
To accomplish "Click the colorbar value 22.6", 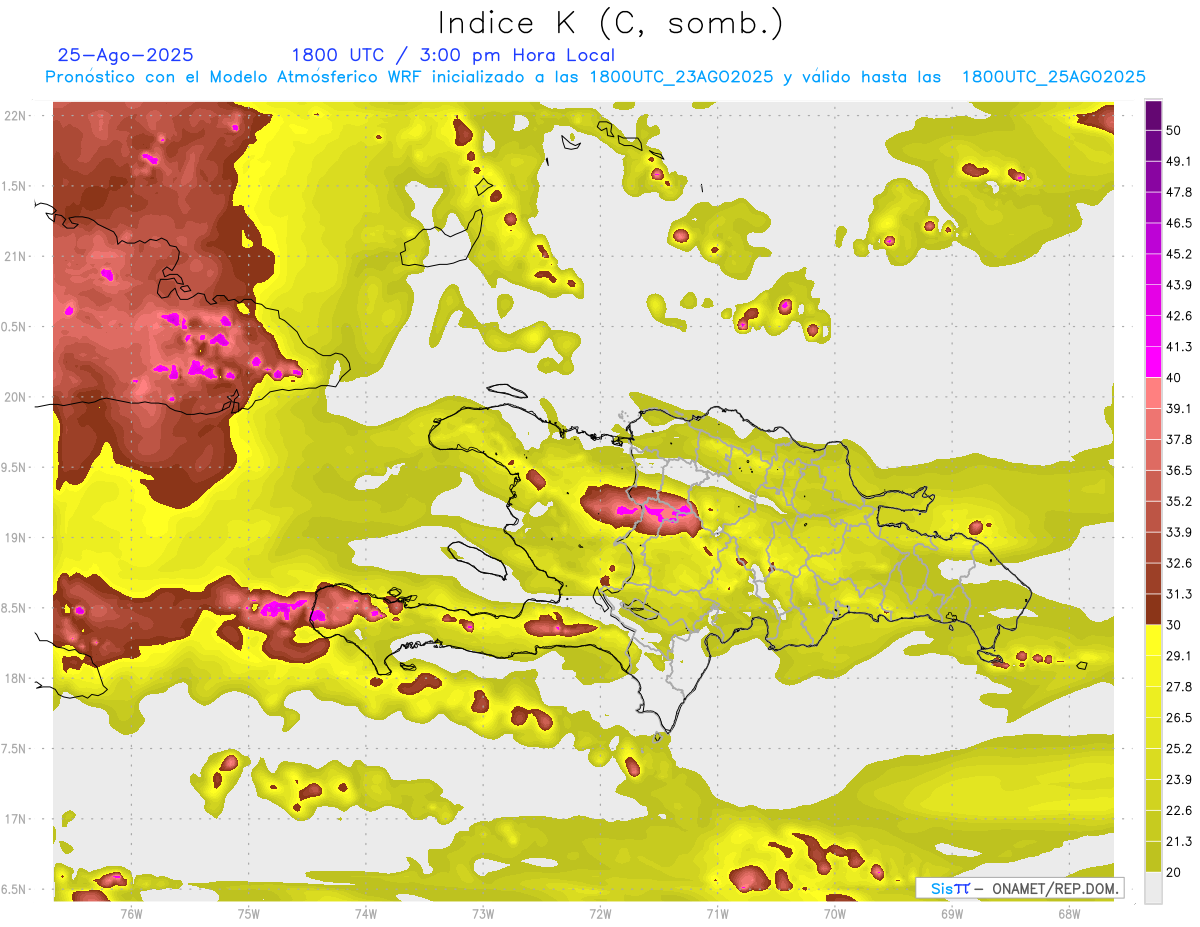I will pos(1178,811).
